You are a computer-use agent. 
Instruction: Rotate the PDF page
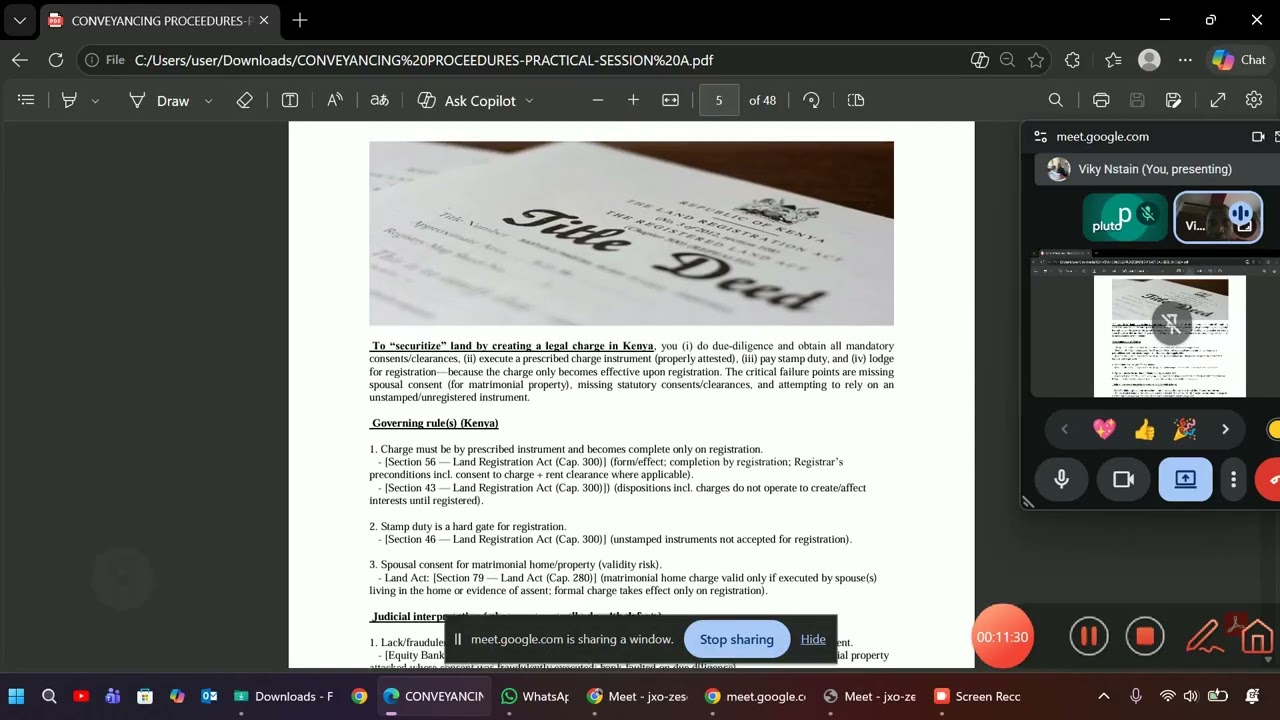811,100
